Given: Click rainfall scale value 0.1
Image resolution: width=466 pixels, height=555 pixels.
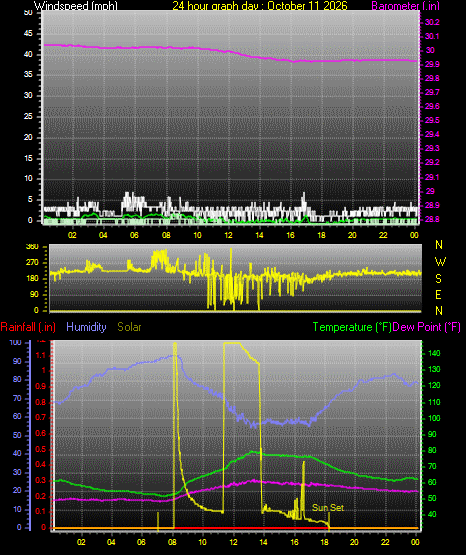Looking at the screenshot, I should click(x=41, y=511).
